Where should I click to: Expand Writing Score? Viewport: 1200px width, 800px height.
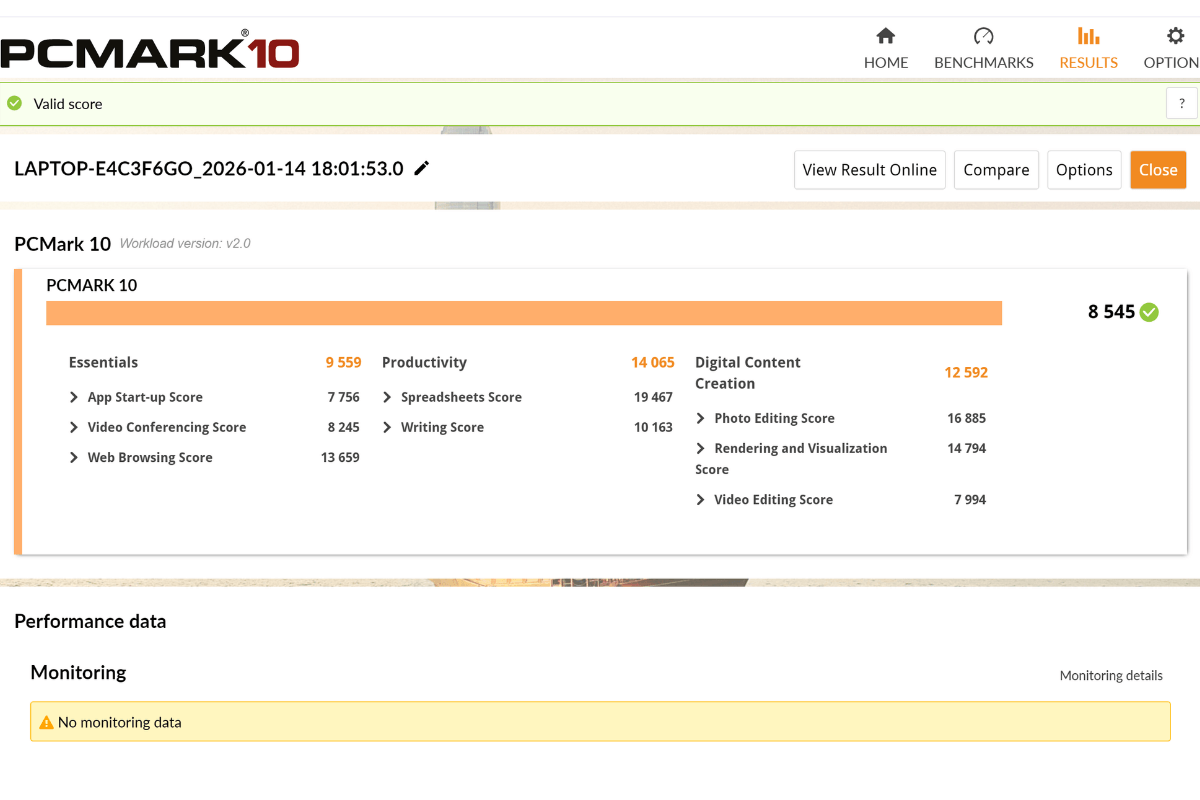point(387,427)
